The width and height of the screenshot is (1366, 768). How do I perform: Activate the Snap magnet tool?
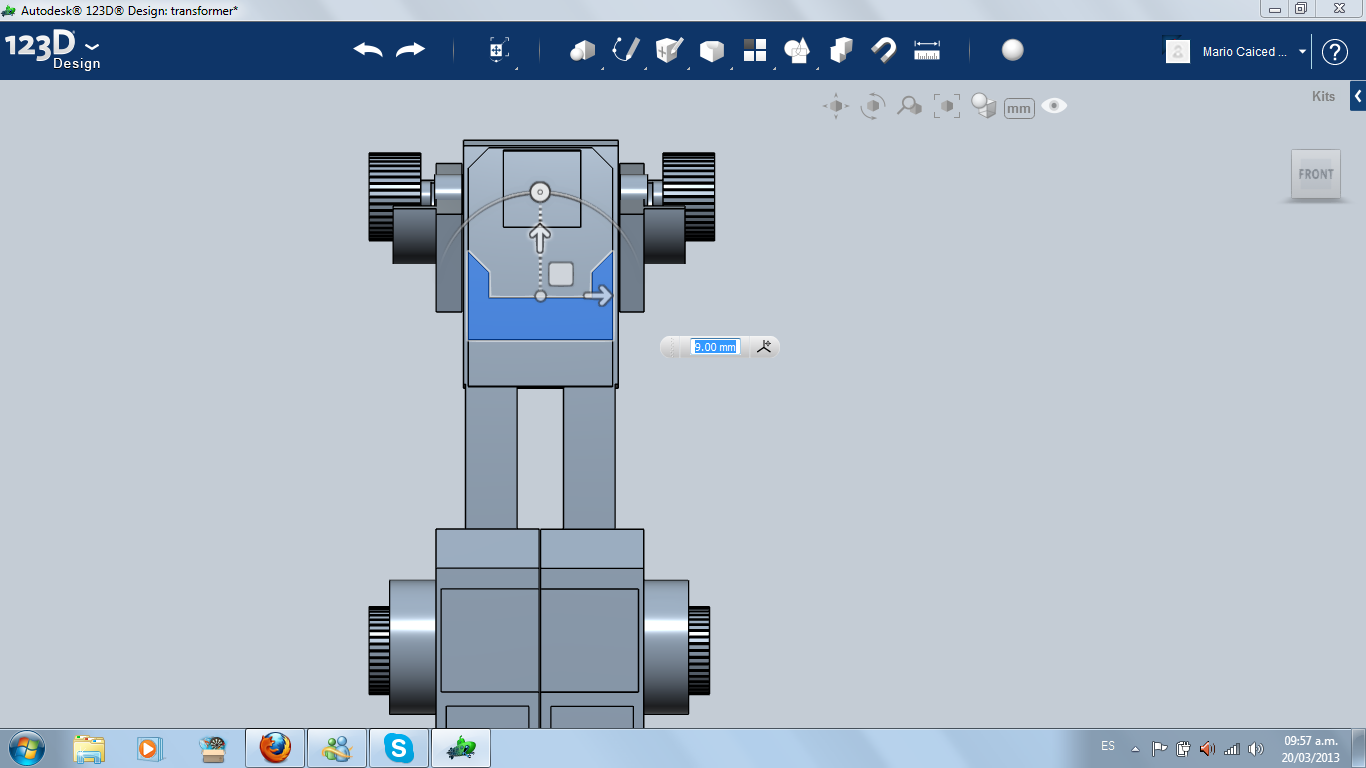tap(884, 50)
